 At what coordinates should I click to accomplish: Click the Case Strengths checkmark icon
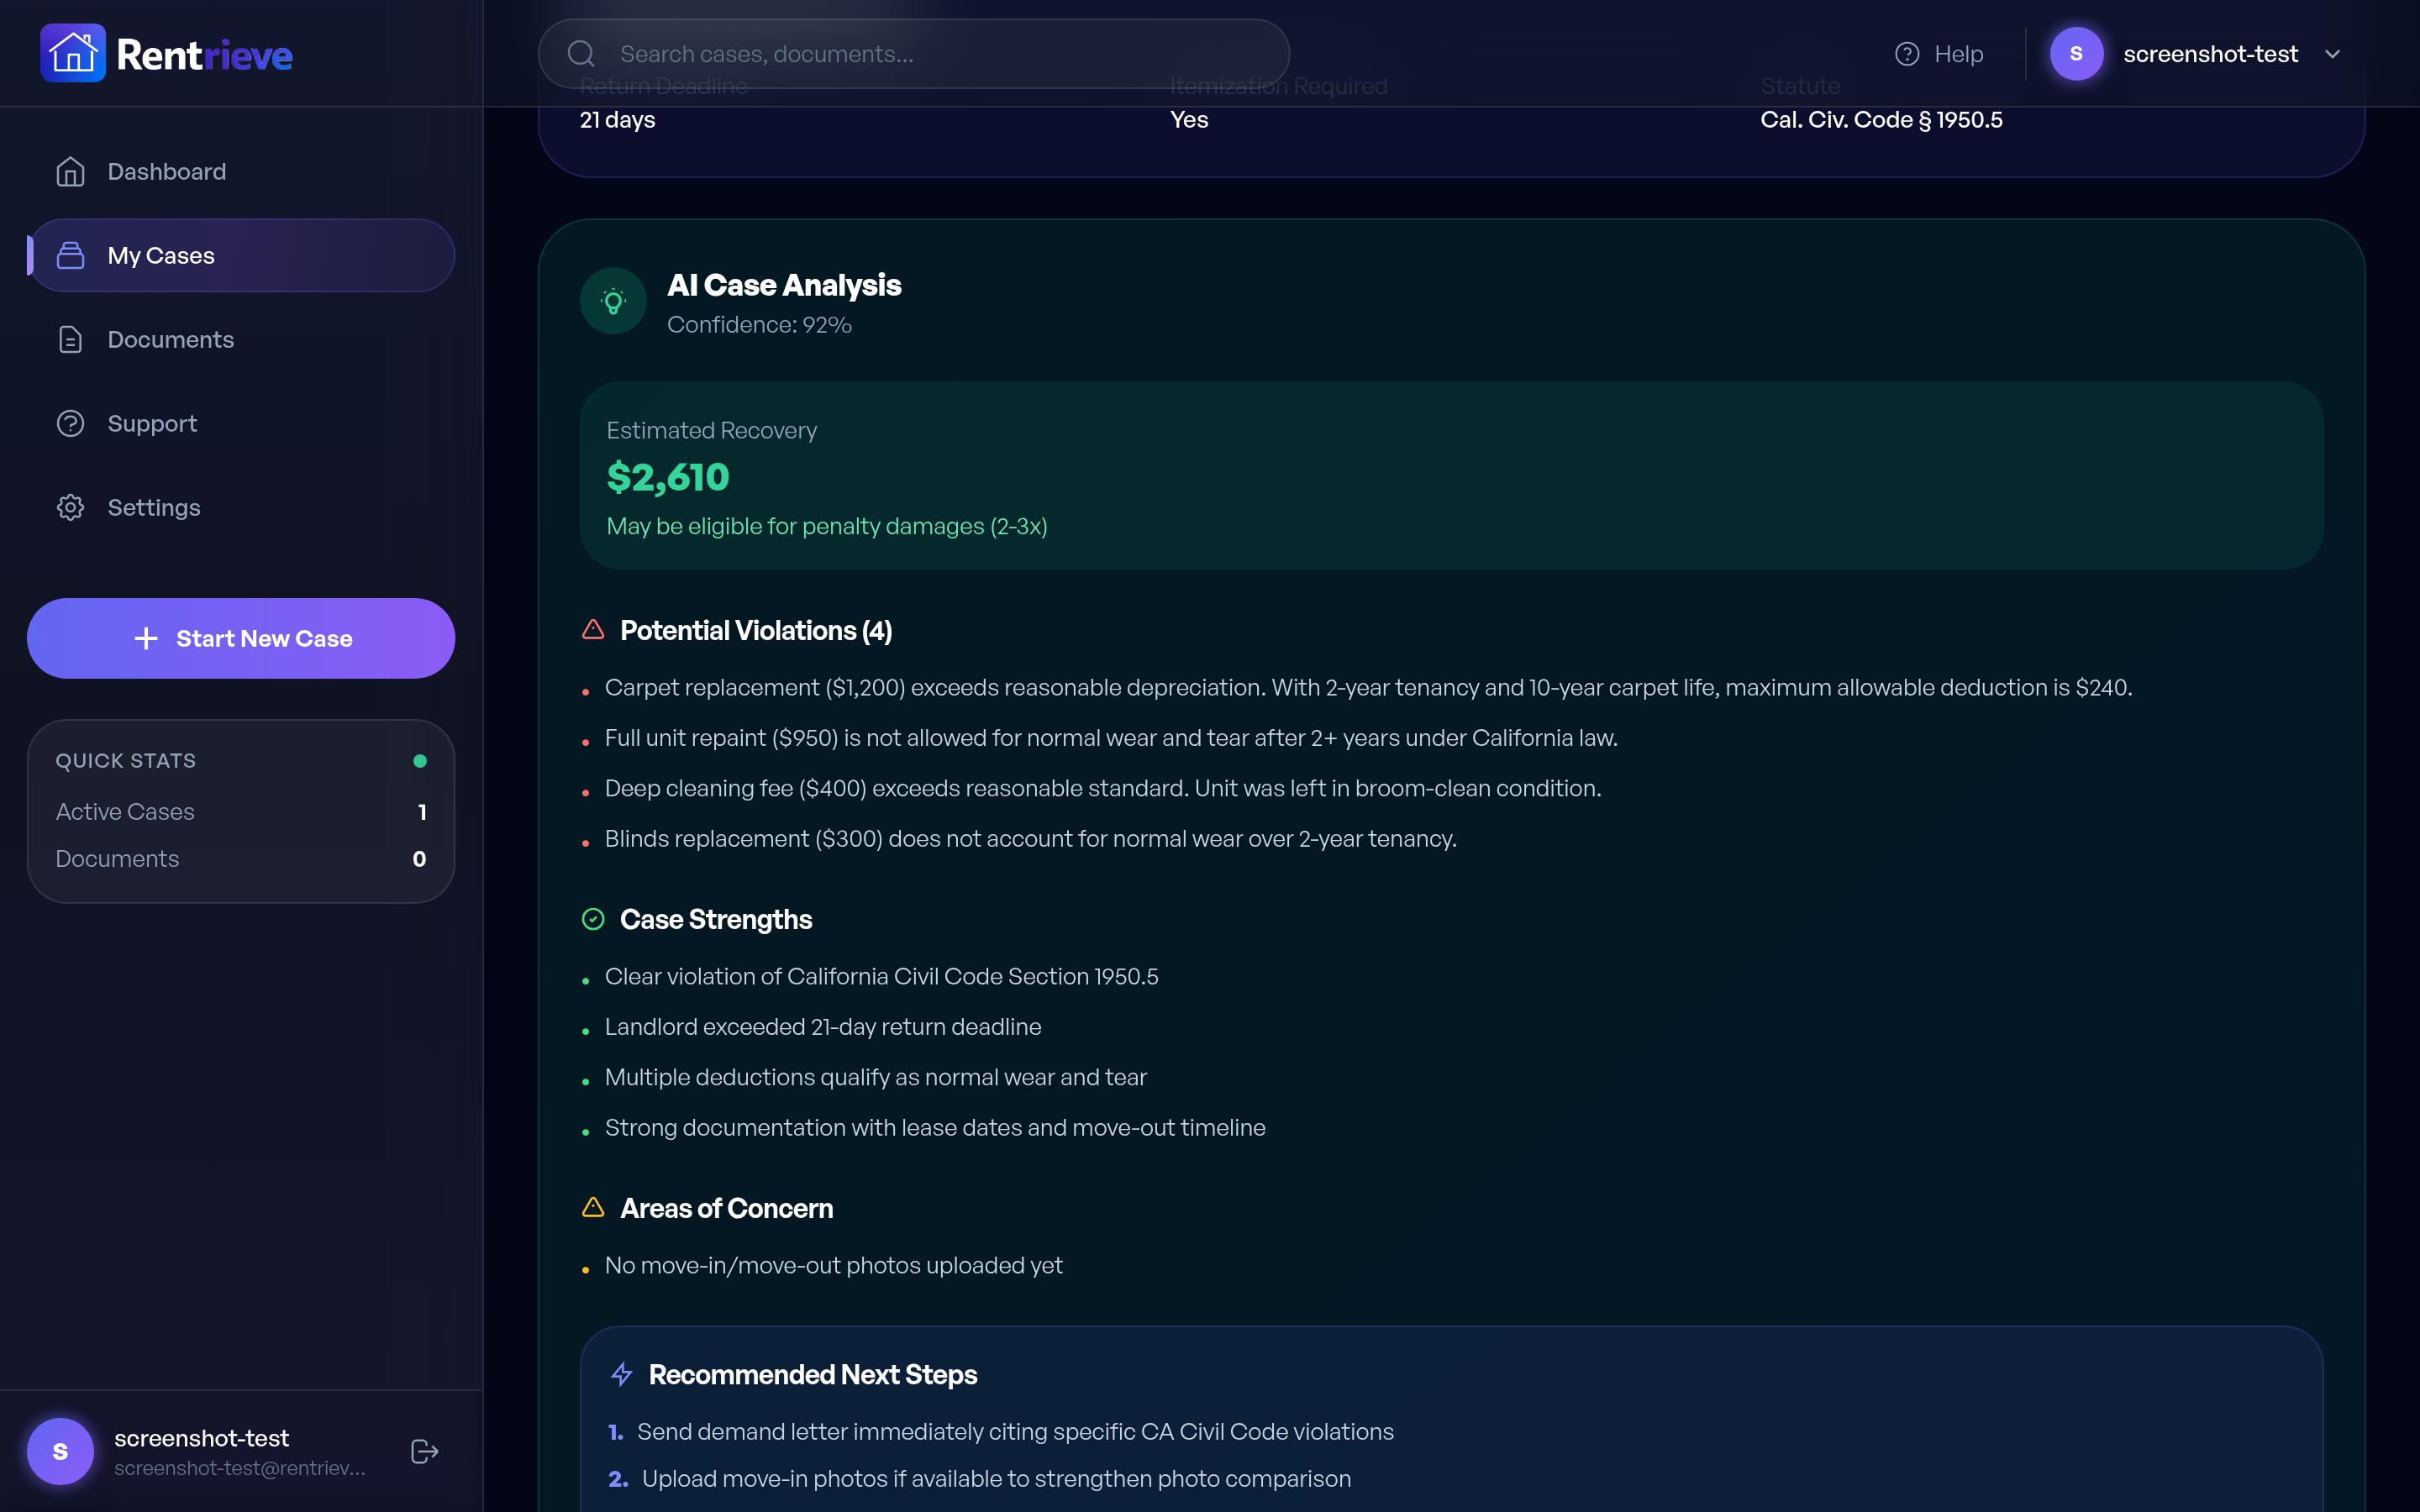pyautogui.click(x=593, y=918)
